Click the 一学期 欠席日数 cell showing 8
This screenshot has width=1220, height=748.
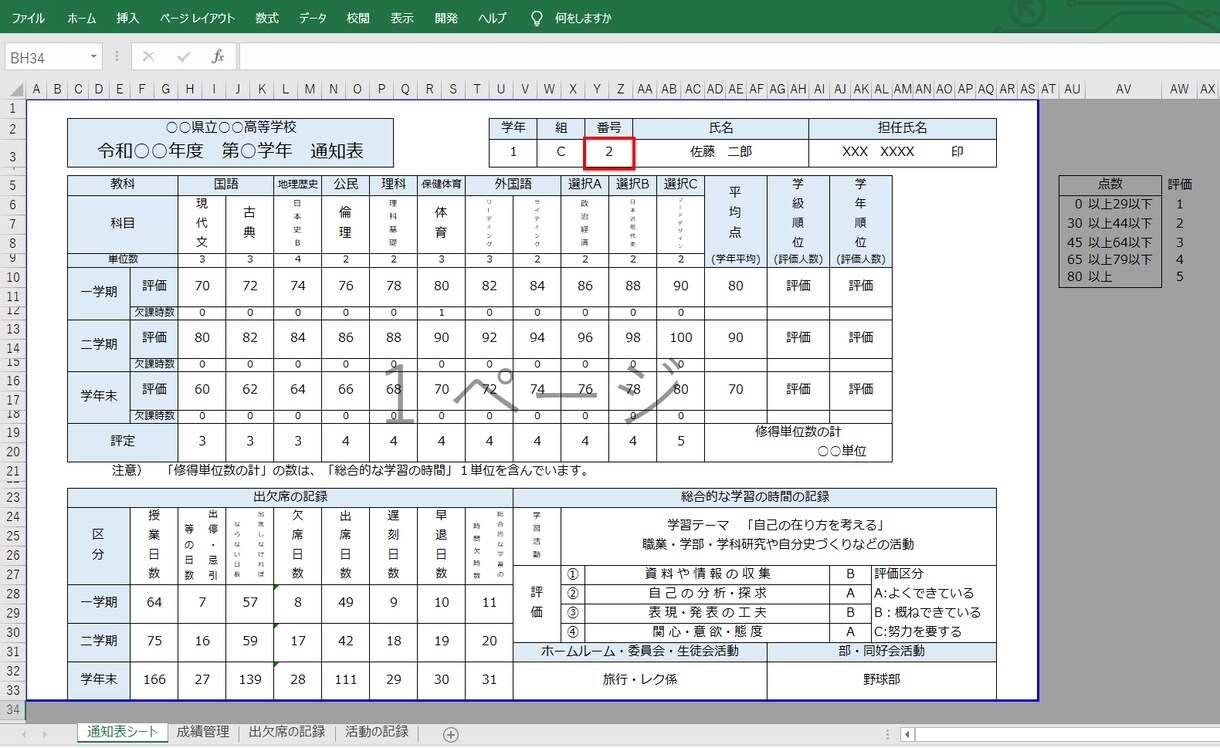[297, 602]
